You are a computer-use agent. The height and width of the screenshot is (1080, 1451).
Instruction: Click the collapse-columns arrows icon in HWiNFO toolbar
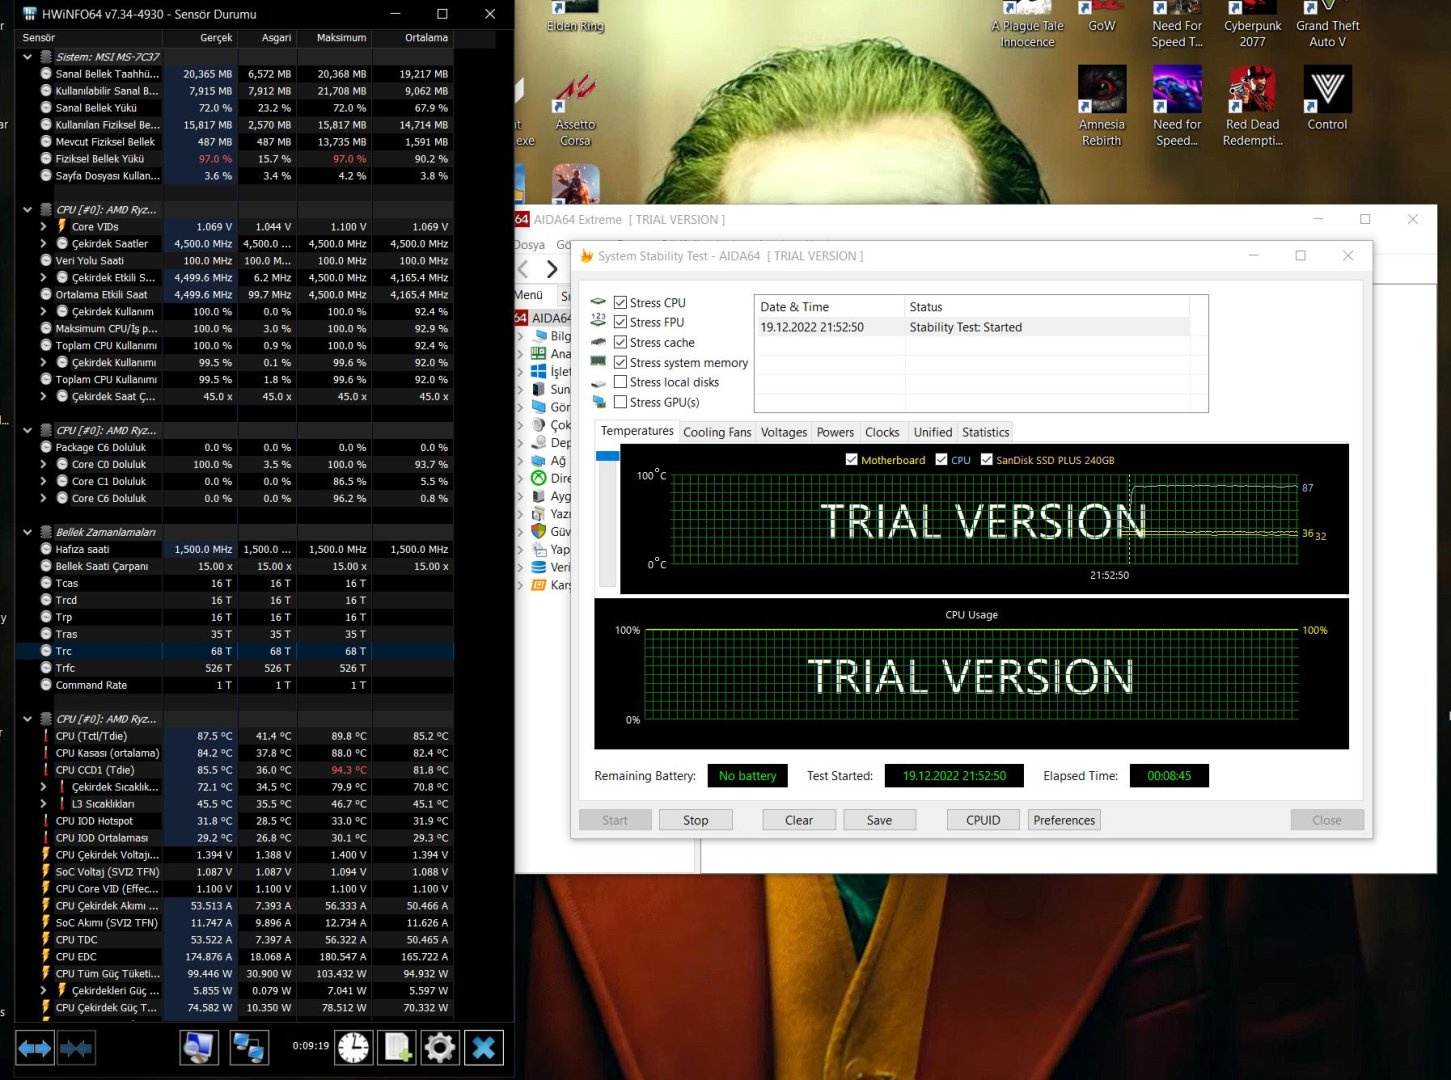[x=77, y=1048]
